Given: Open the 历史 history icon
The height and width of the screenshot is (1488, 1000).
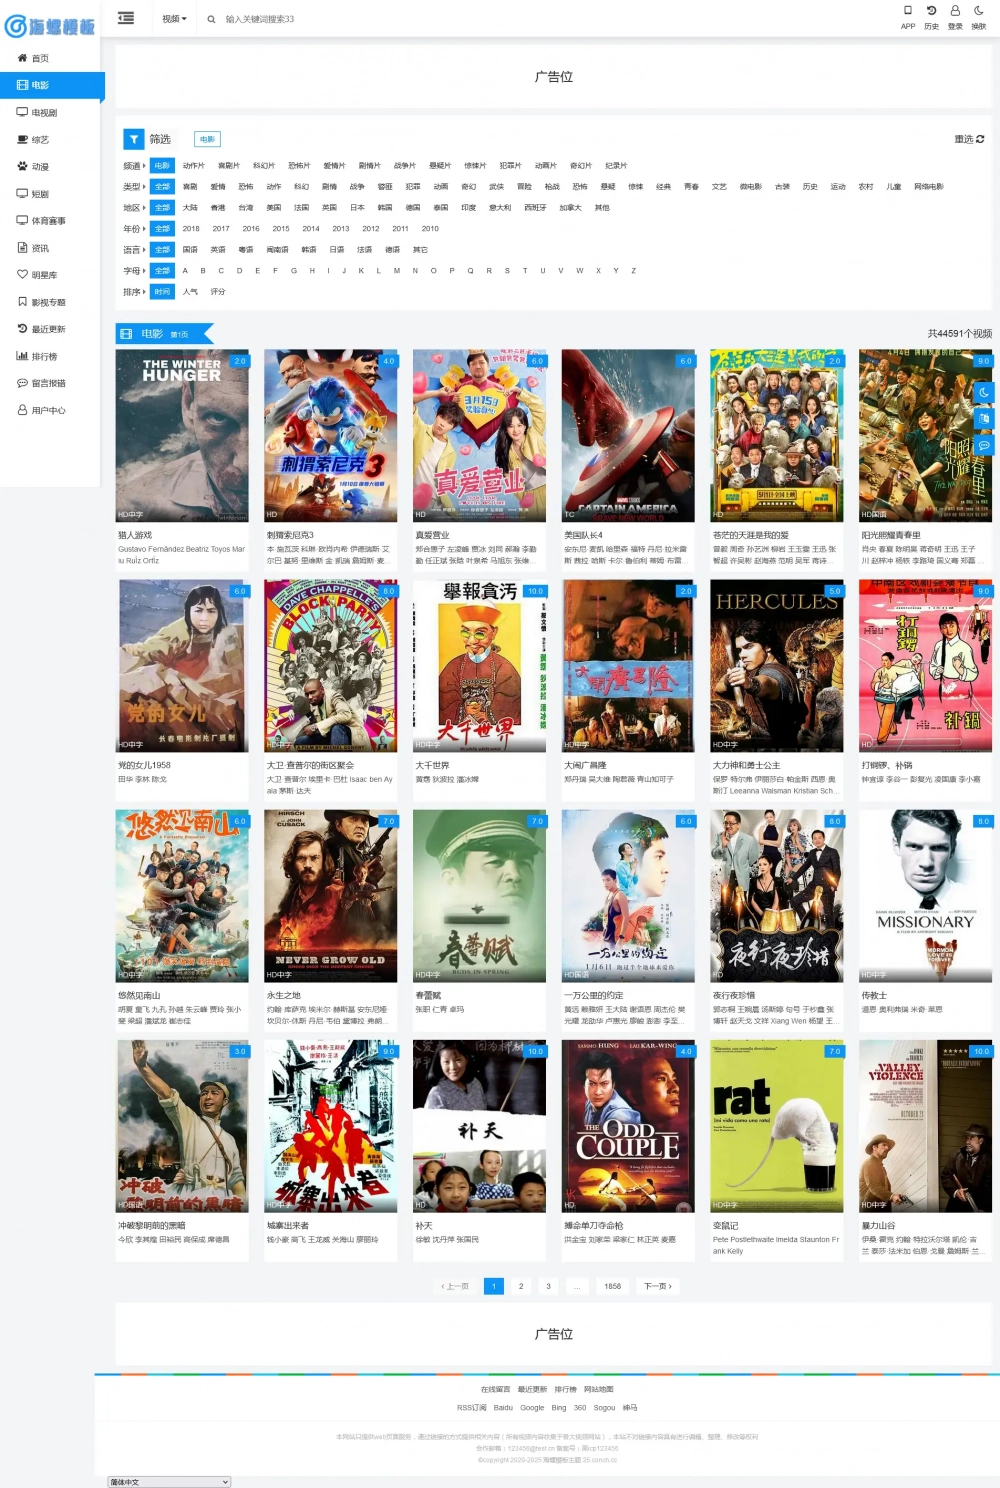Looking at the screenshot, I should click(931, 17).
